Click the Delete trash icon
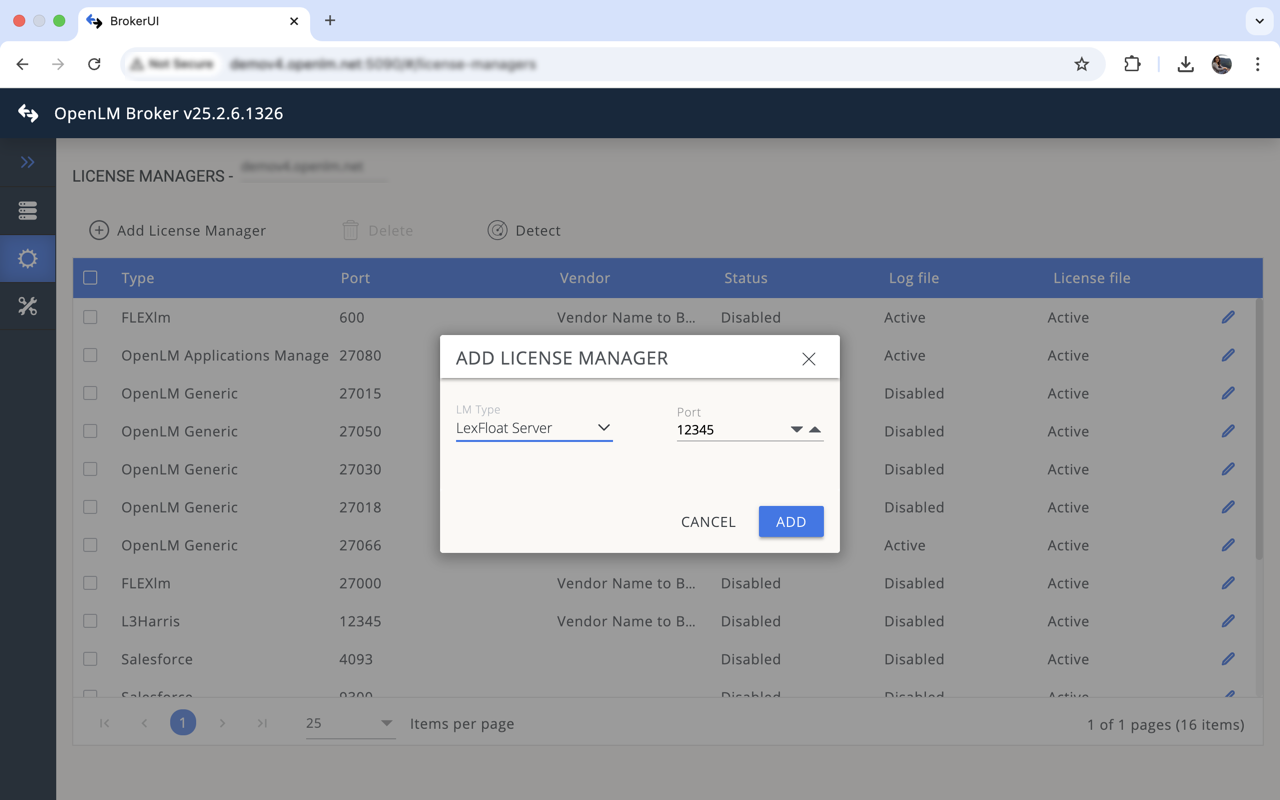The height and width of the screenshot is (800, 1280). [x=351, y=230]
